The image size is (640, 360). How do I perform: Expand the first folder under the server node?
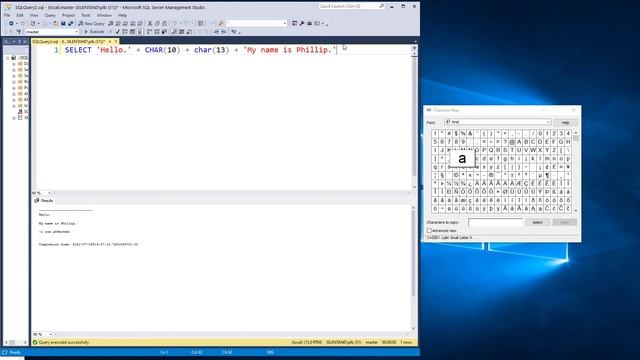14,64
